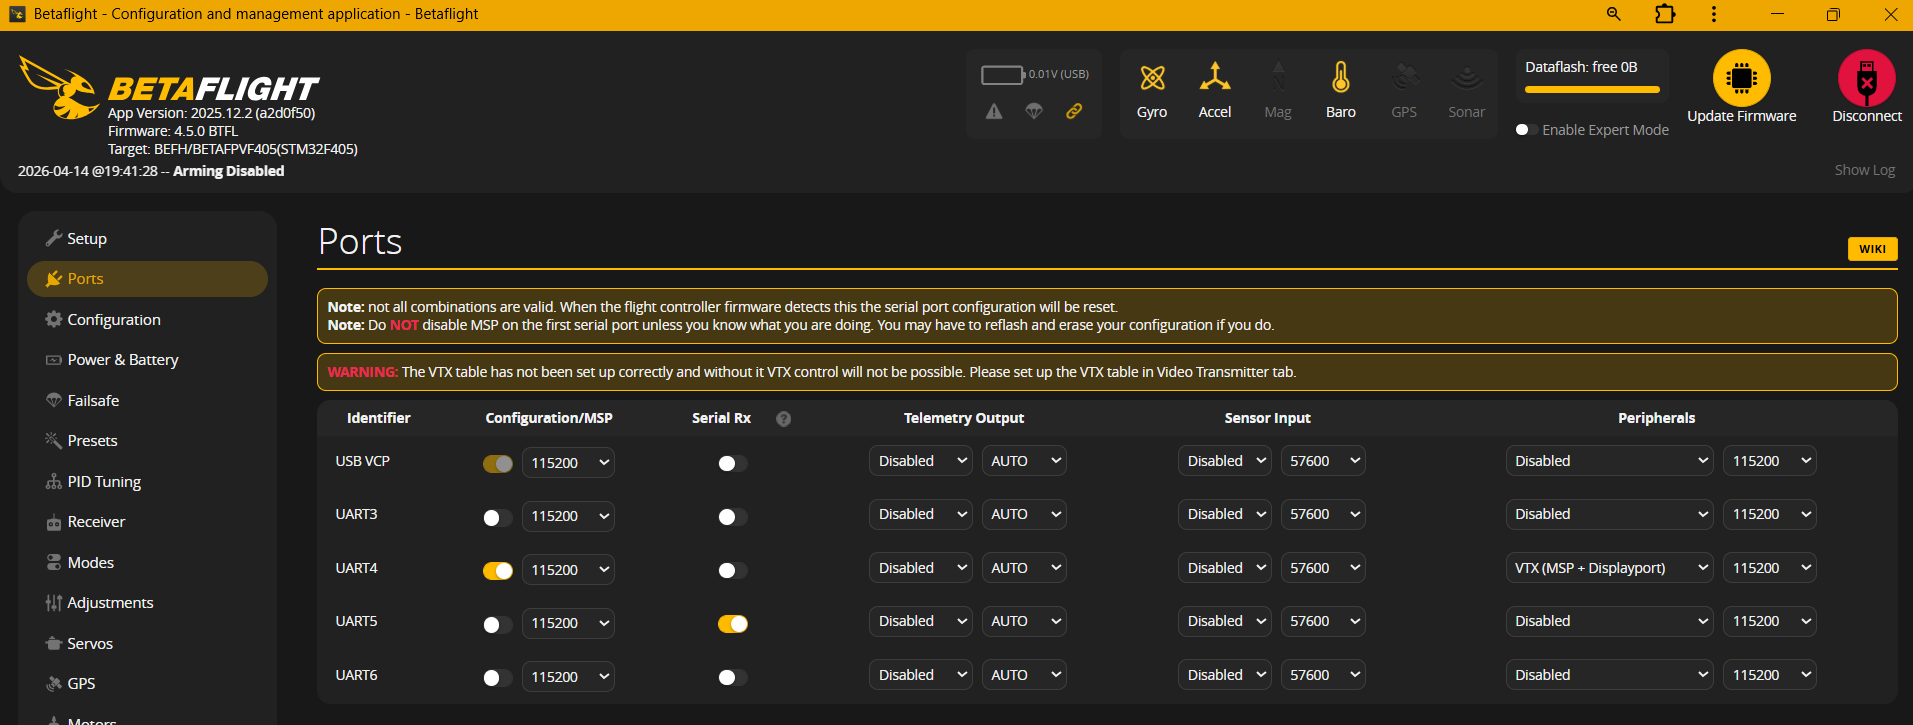Open the WIKI button
Screen dimensions: 1913x725
click(x=1872, y=249)
